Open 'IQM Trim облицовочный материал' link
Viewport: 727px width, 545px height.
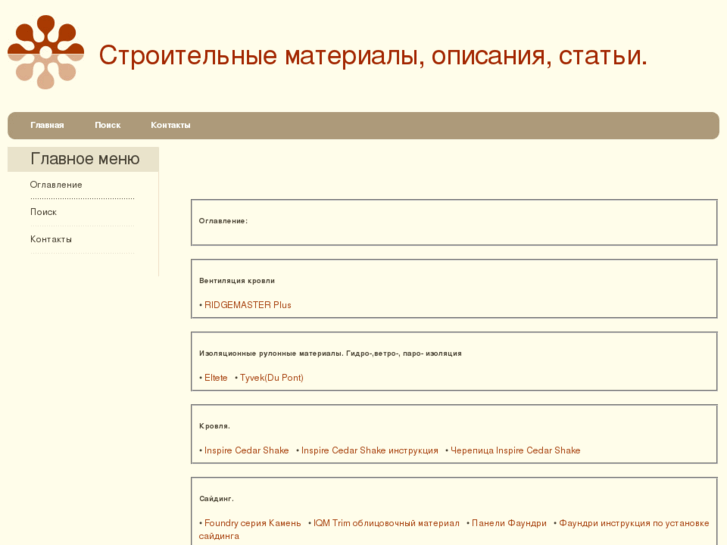(x=386, y=523)
